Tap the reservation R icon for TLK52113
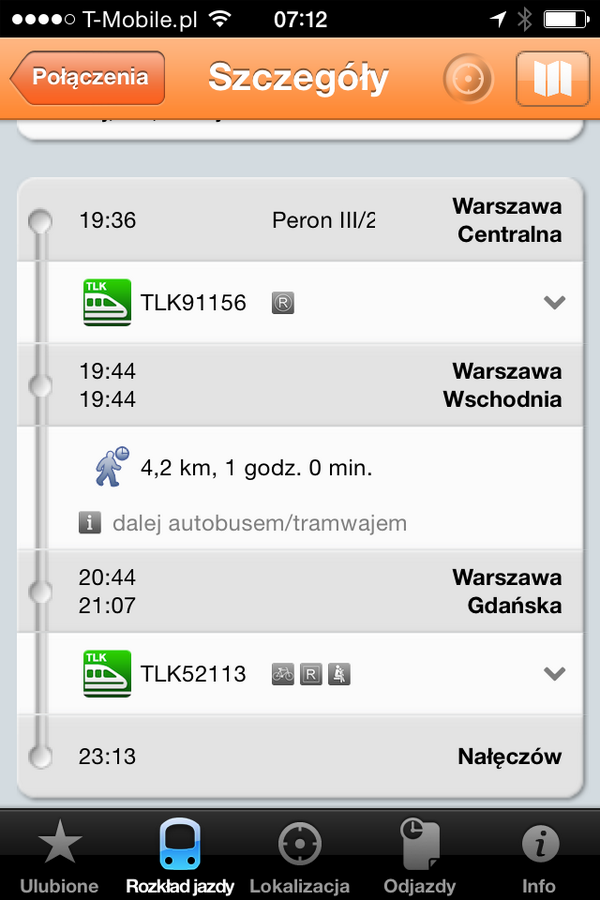The image size is (600, 900). [311, 674]
